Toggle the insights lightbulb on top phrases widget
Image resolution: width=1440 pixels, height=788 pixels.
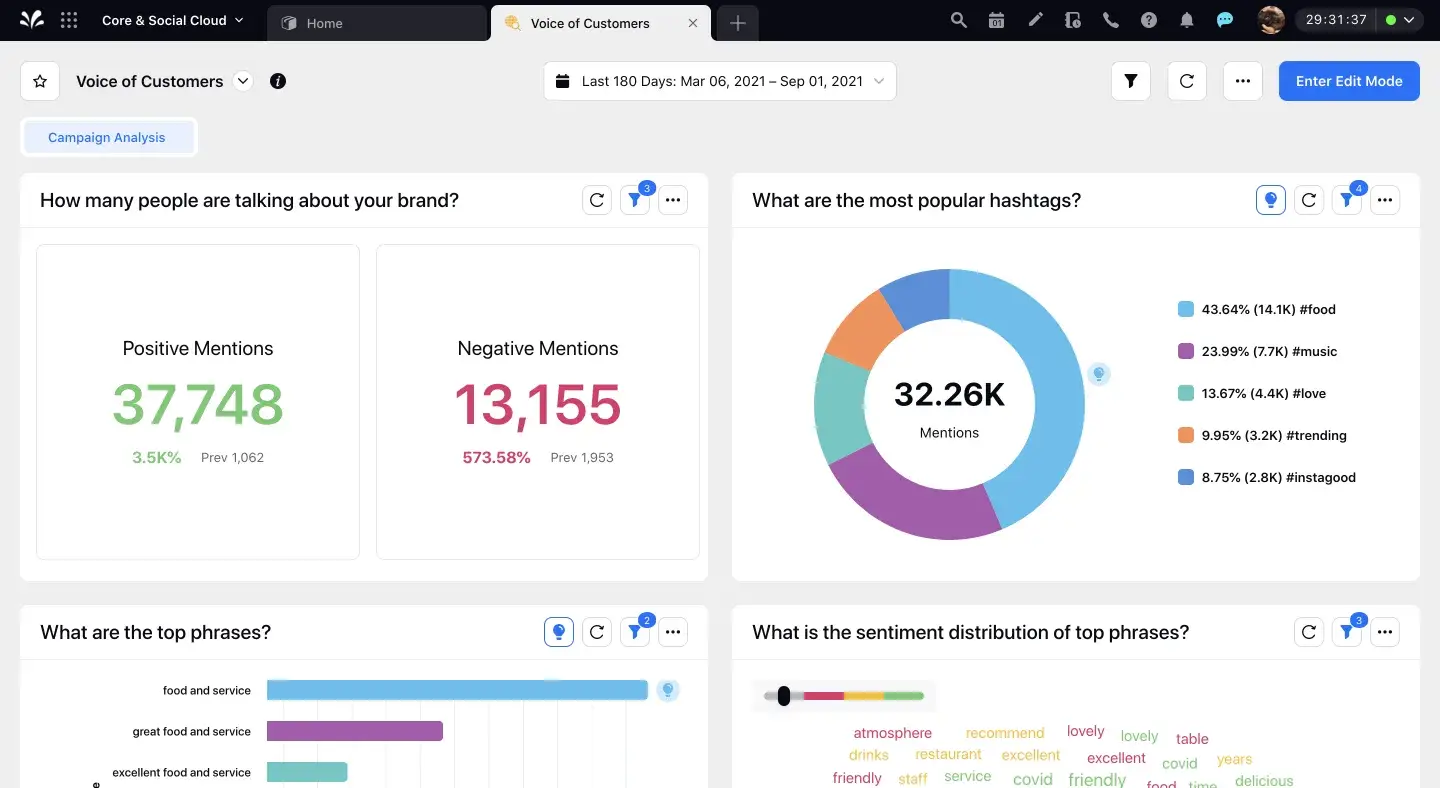(x=559, y=631)
